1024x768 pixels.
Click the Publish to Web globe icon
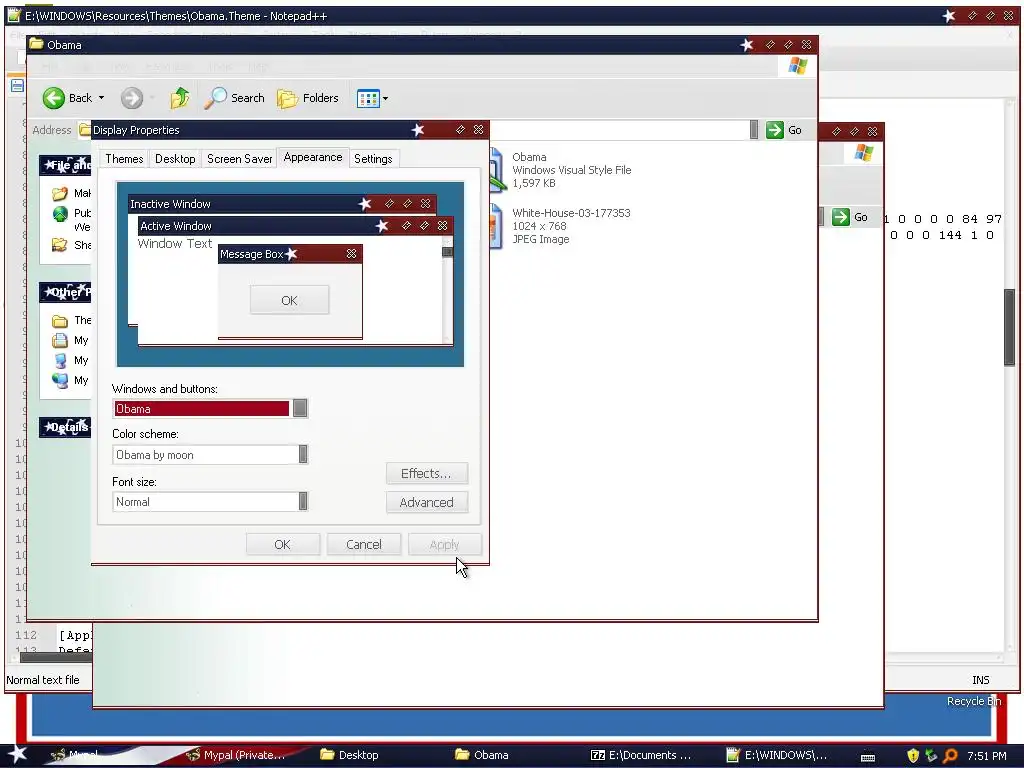click(60, 214)
